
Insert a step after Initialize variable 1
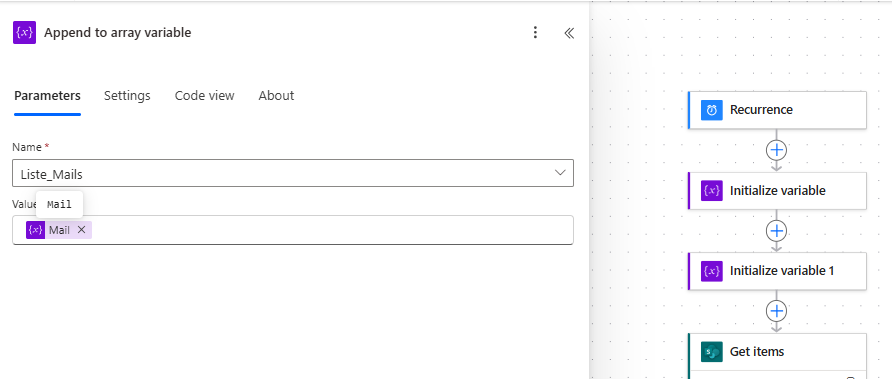(x=777, y=311)
